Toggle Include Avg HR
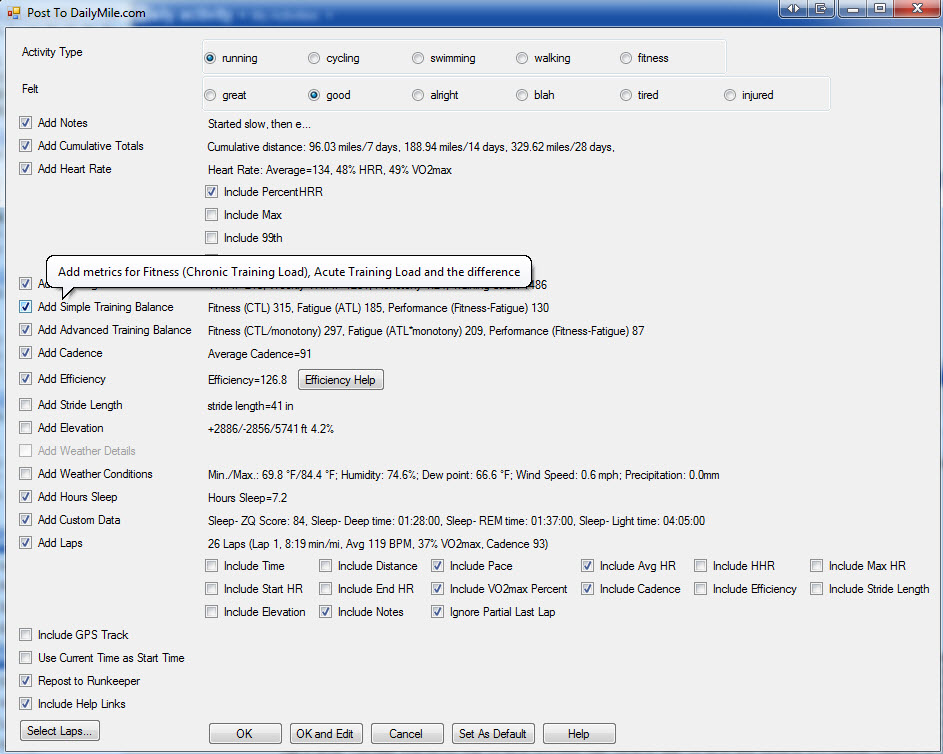943x754 pixels. [588, 566]
